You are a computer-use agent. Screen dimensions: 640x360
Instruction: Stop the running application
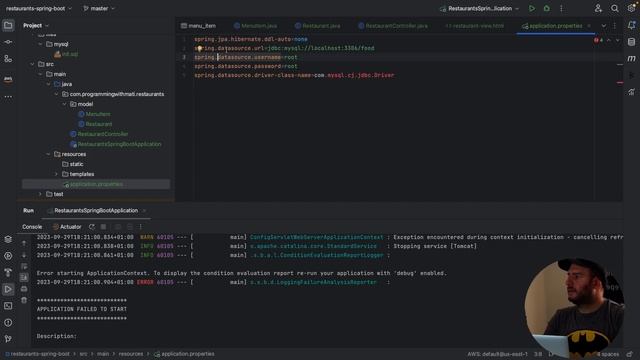104,227
